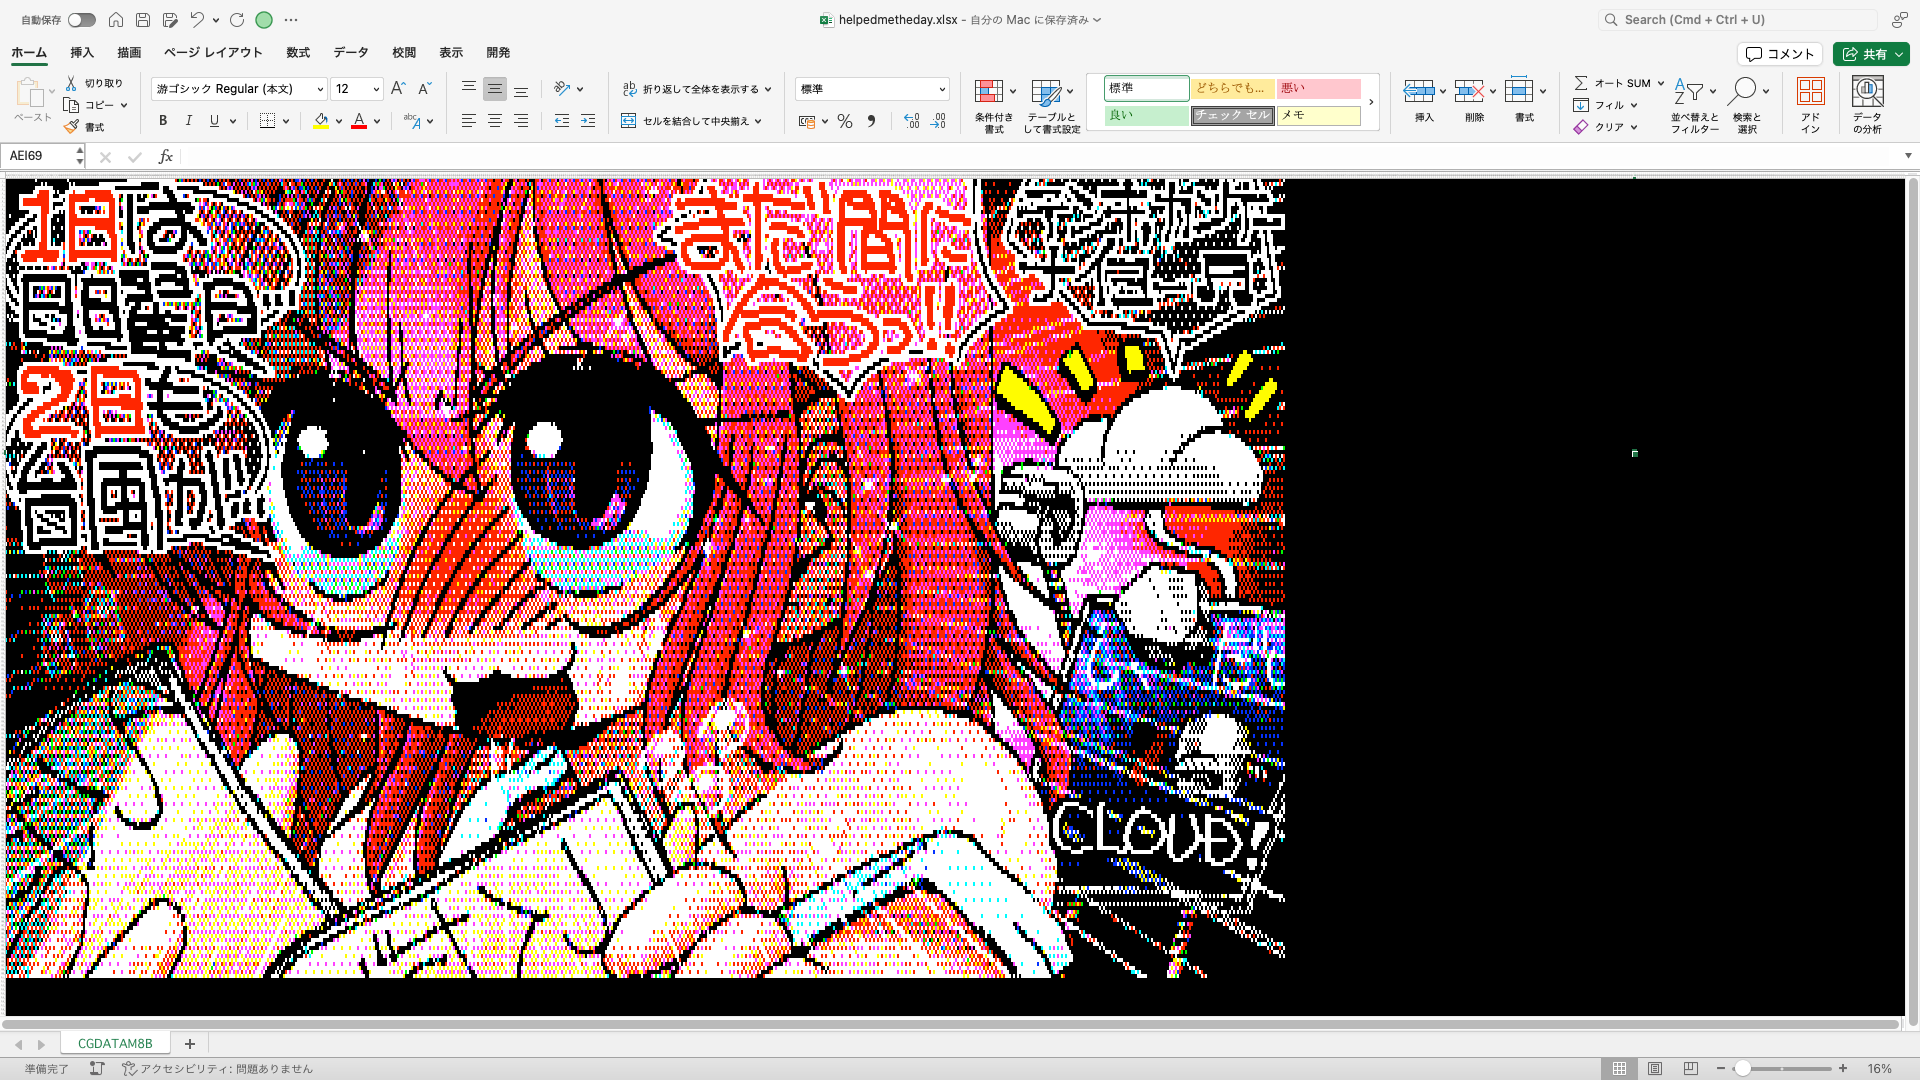1920x1080 pixels.
Task: Open the 数式 ribbon tab
Action: tap(298, 53)
